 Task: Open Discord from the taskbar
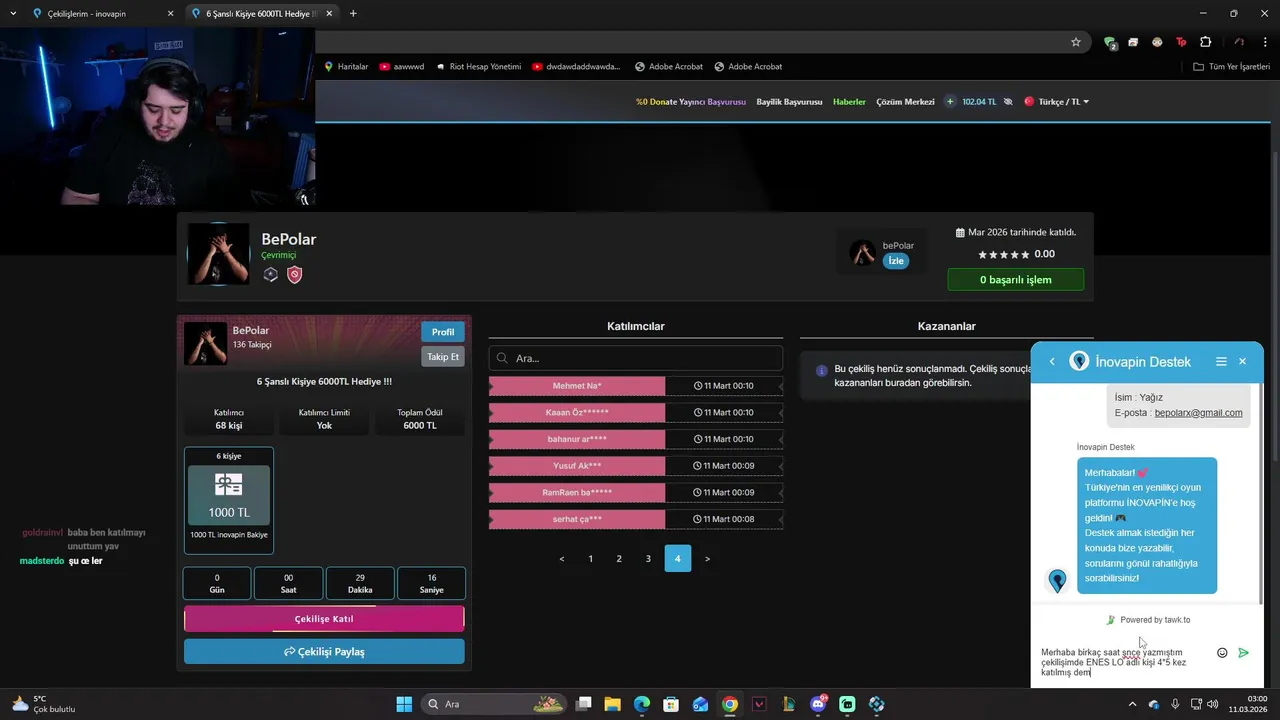pos(818,704)
